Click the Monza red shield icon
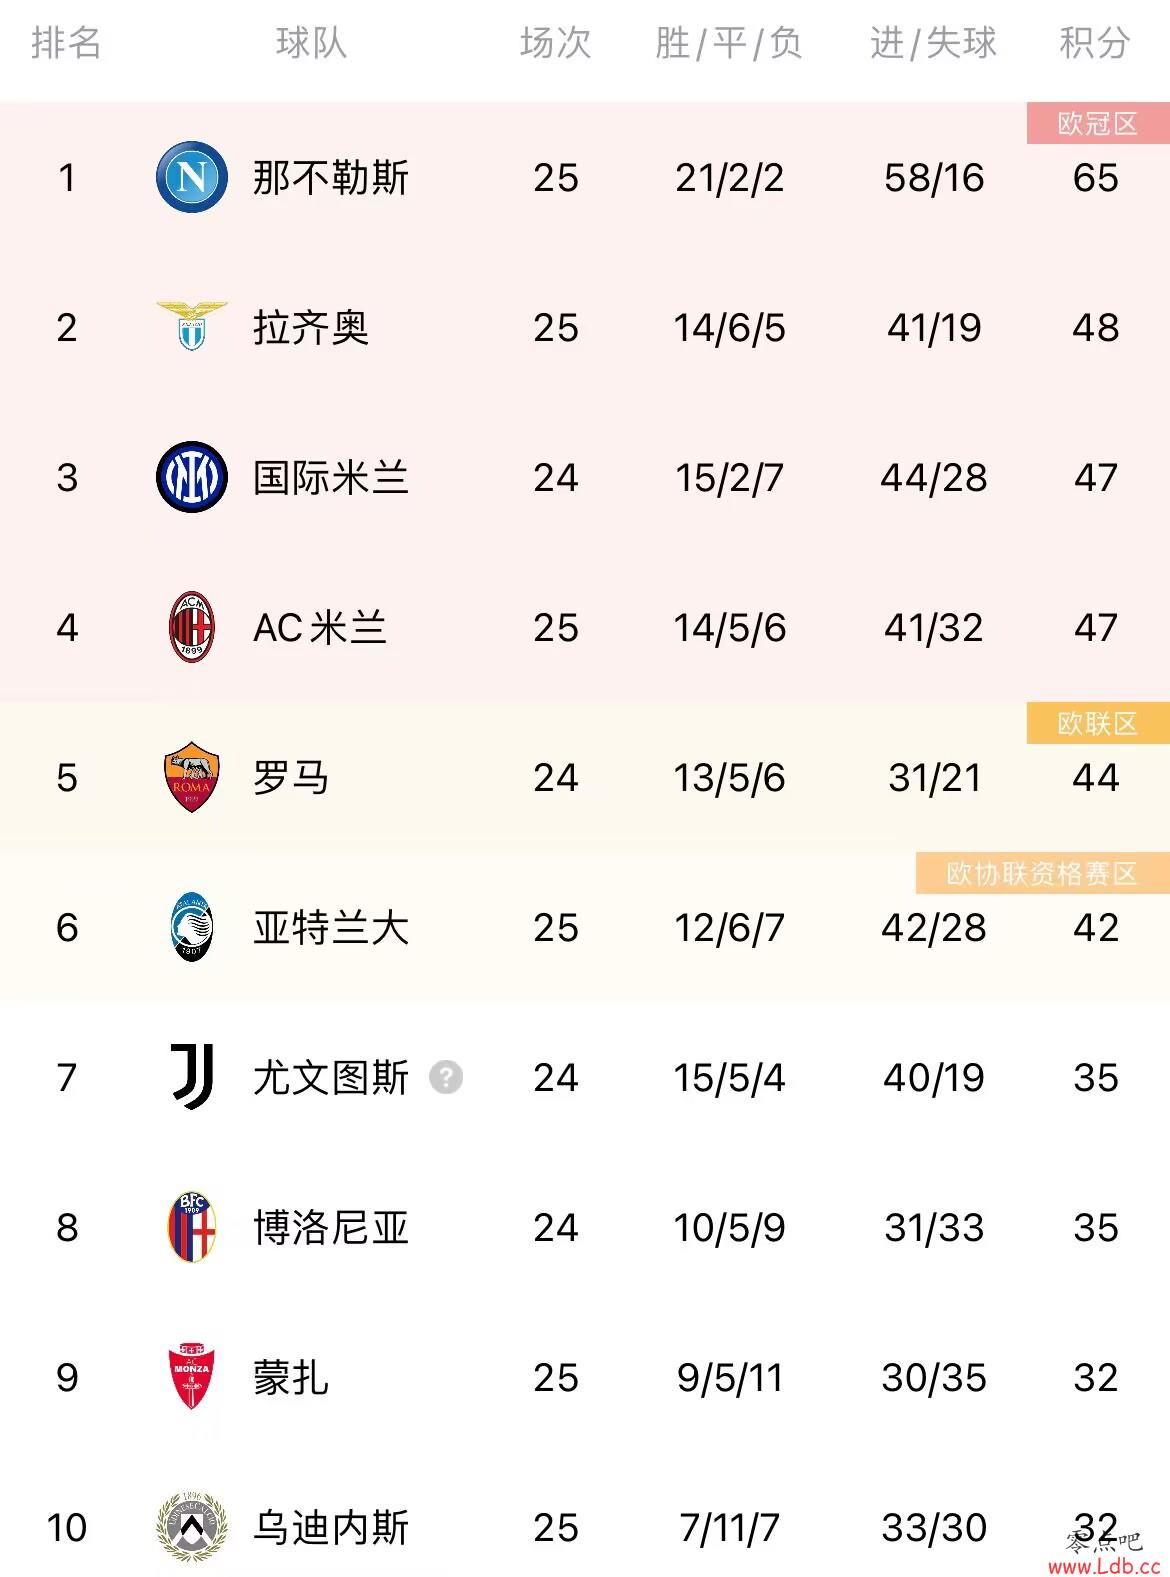 coord(192,1377)
